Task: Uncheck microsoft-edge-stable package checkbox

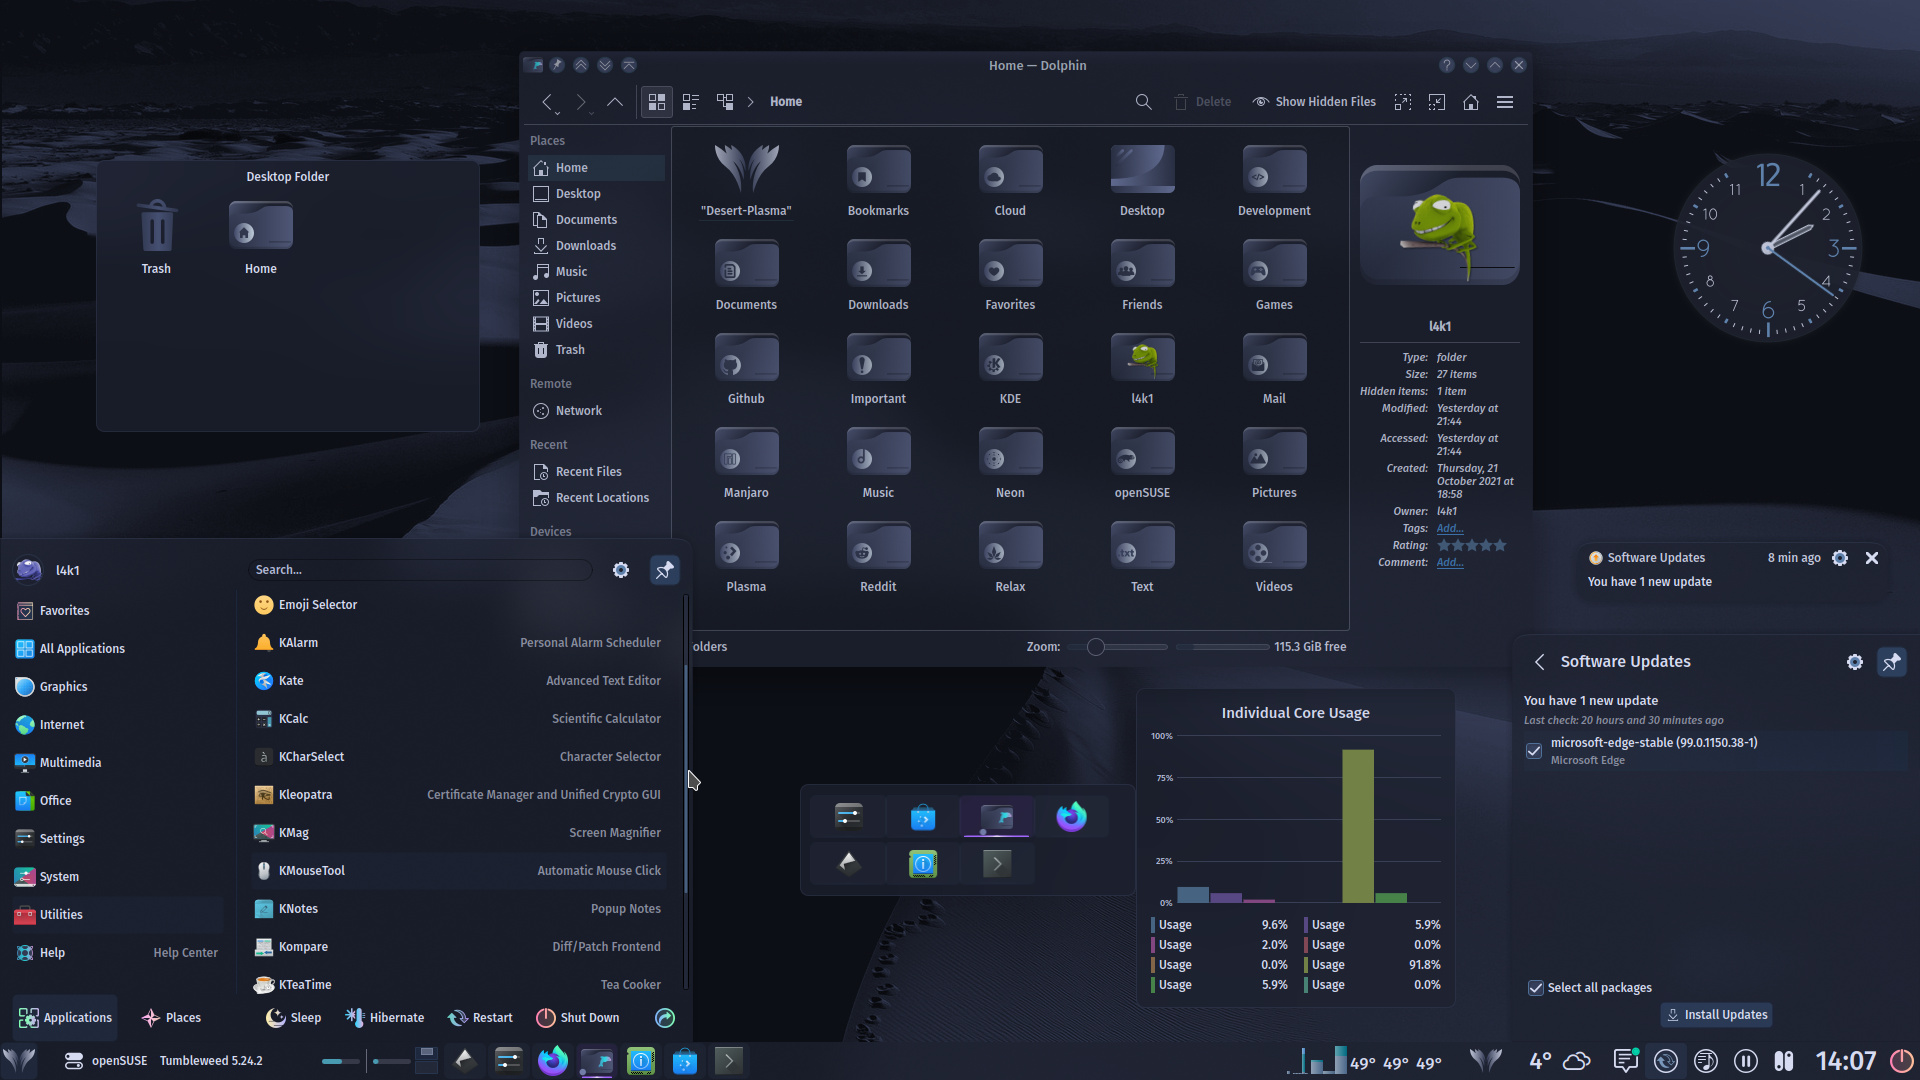Action: tap(1534, 751)
